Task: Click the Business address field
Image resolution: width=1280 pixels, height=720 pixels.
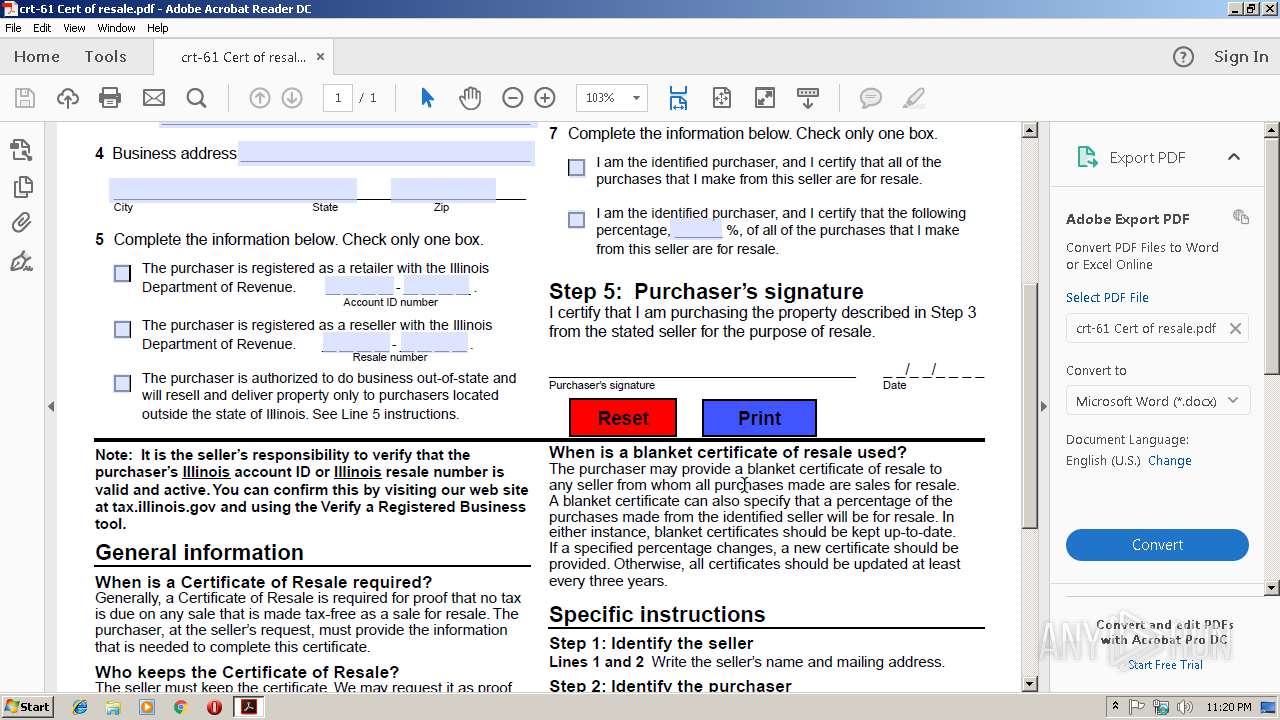Action: click(385, 153)
